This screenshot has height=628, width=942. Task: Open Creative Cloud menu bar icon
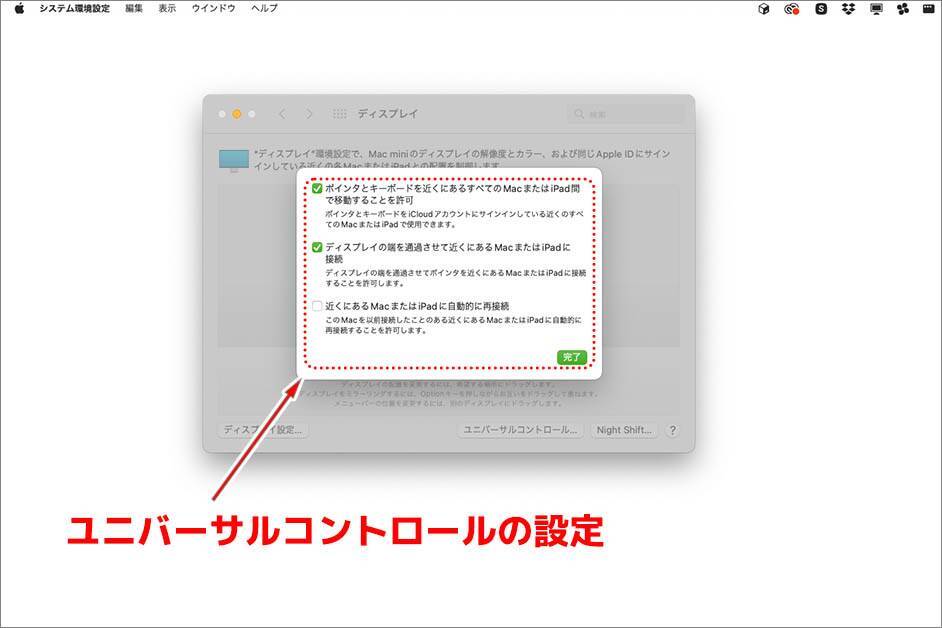coord(792,8)
